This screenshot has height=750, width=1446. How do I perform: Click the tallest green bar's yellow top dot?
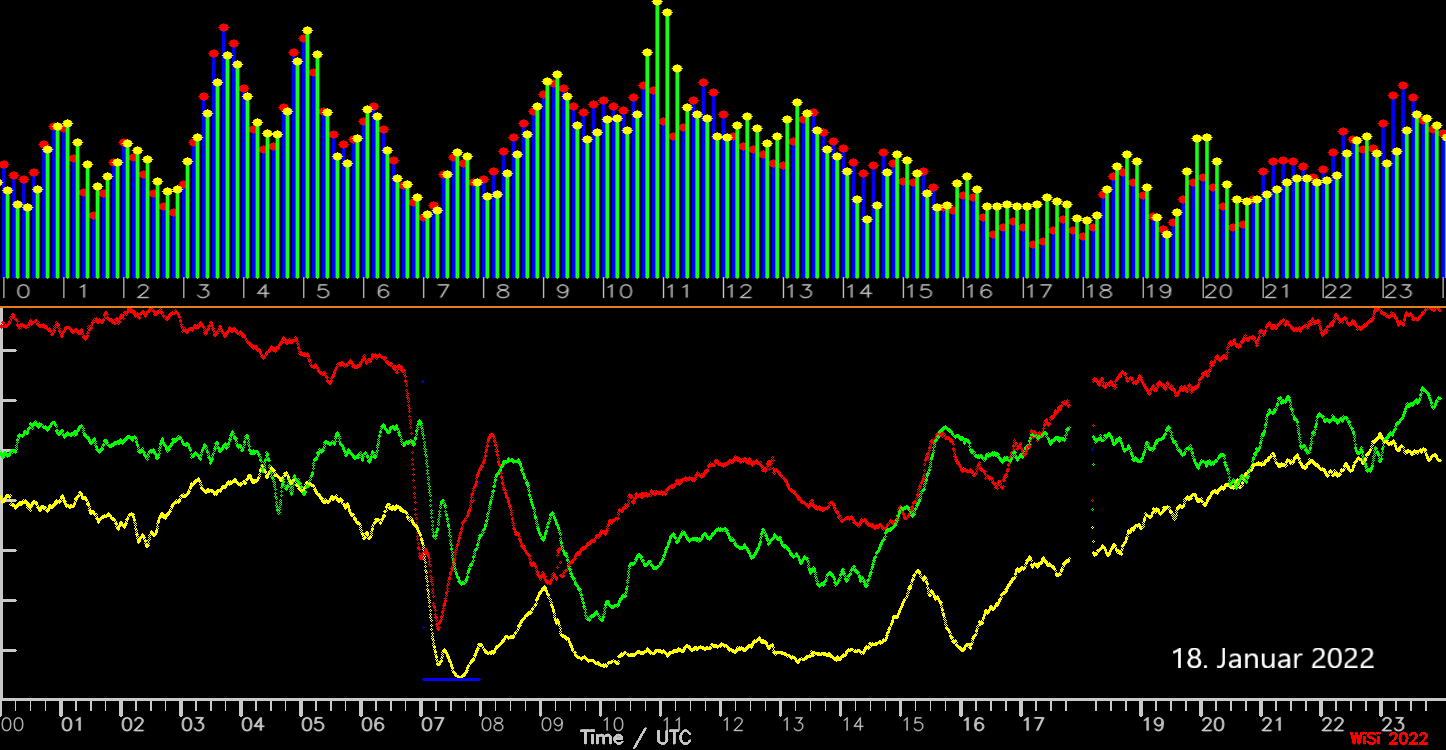[657, 4]
